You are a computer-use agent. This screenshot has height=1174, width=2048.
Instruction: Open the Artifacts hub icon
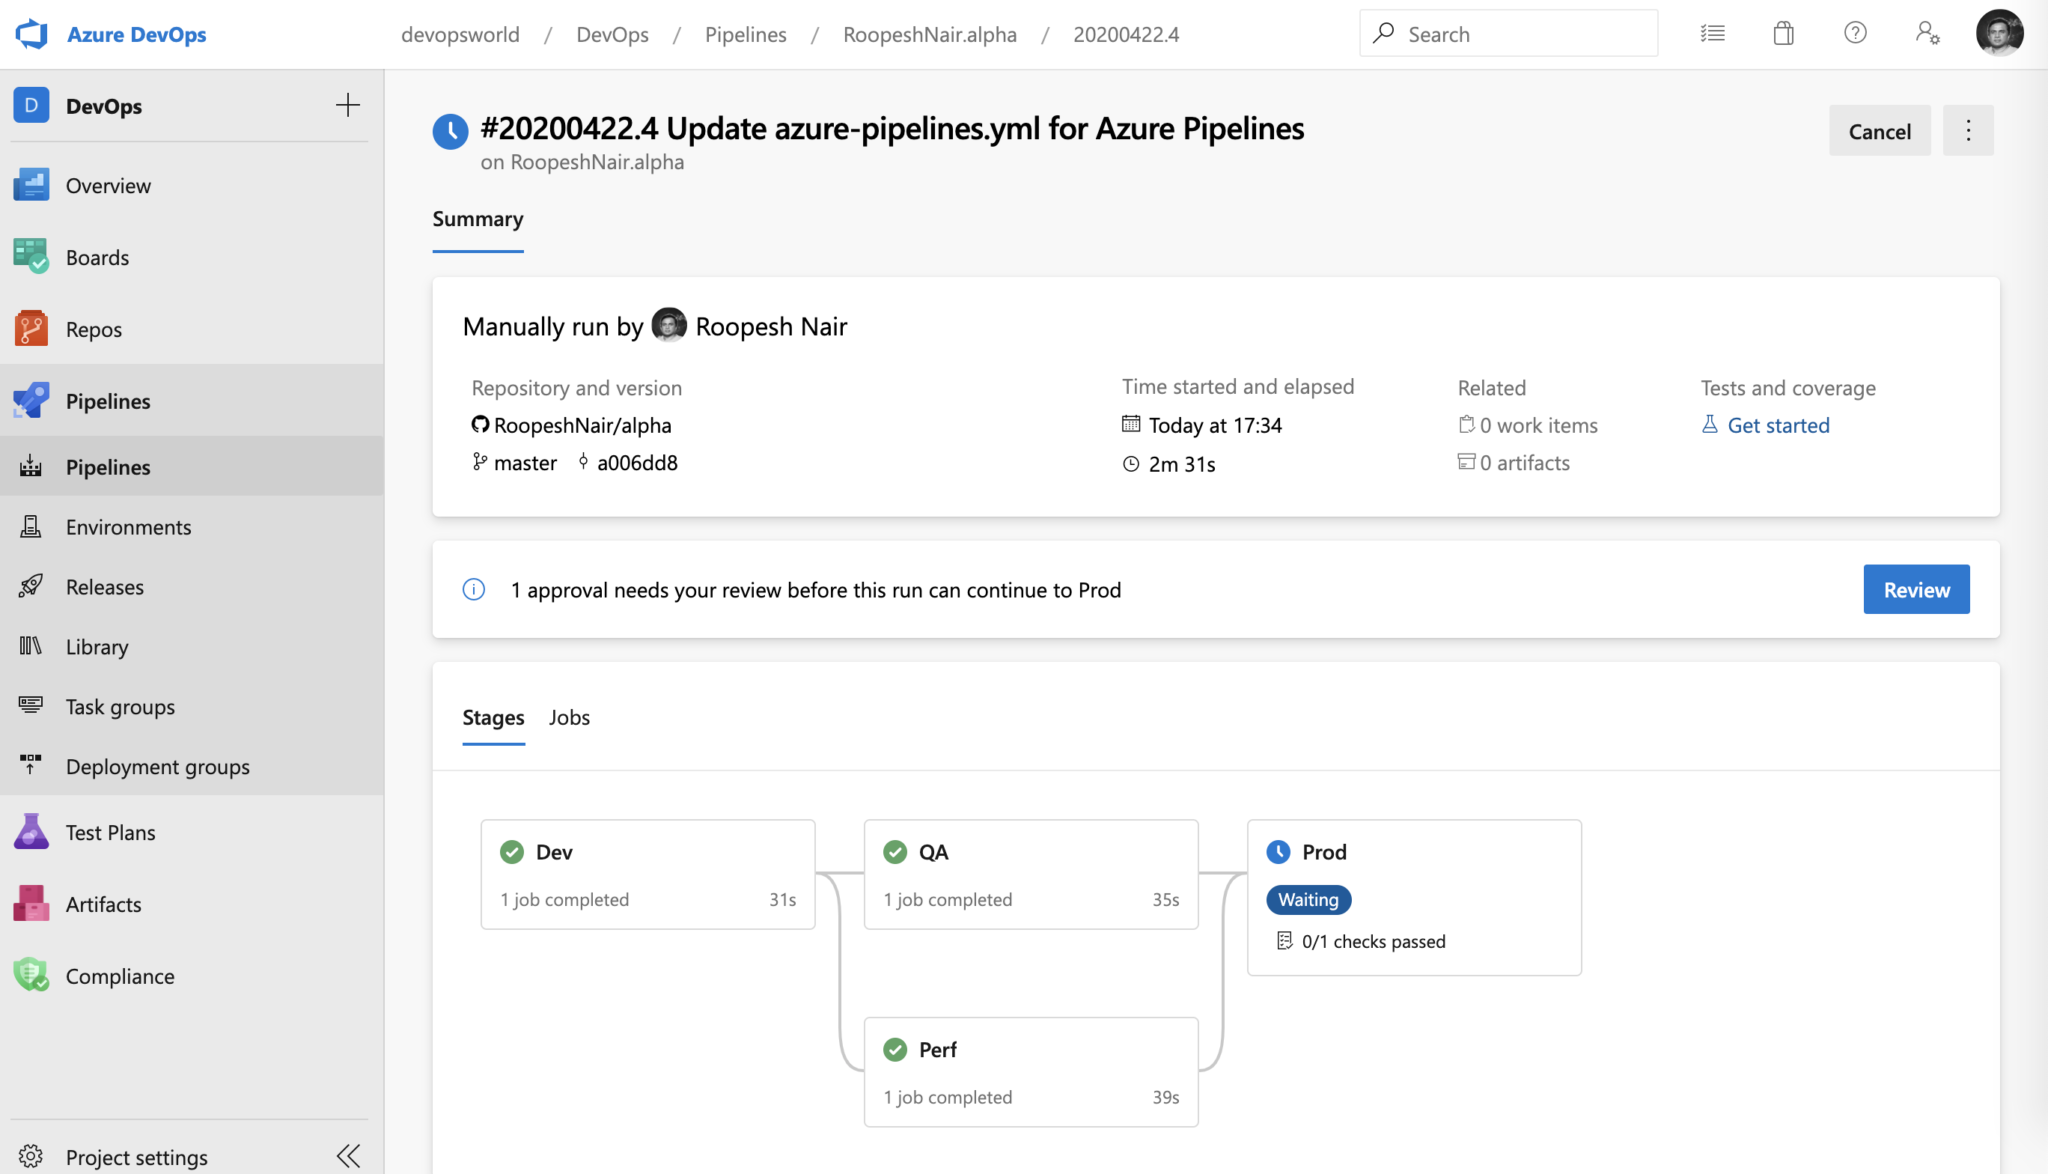pyautogui.click(x=31, y=904)
